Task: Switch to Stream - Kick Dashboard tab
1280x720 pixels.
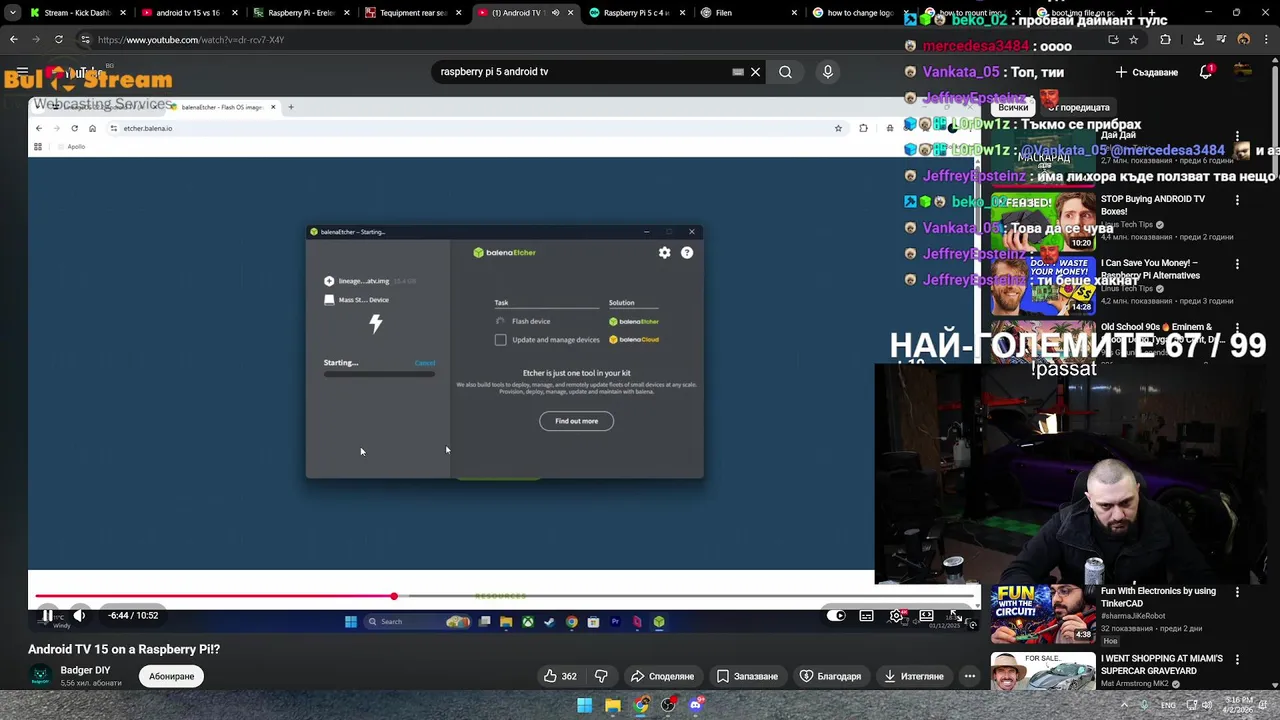Action: click(77, 13)
